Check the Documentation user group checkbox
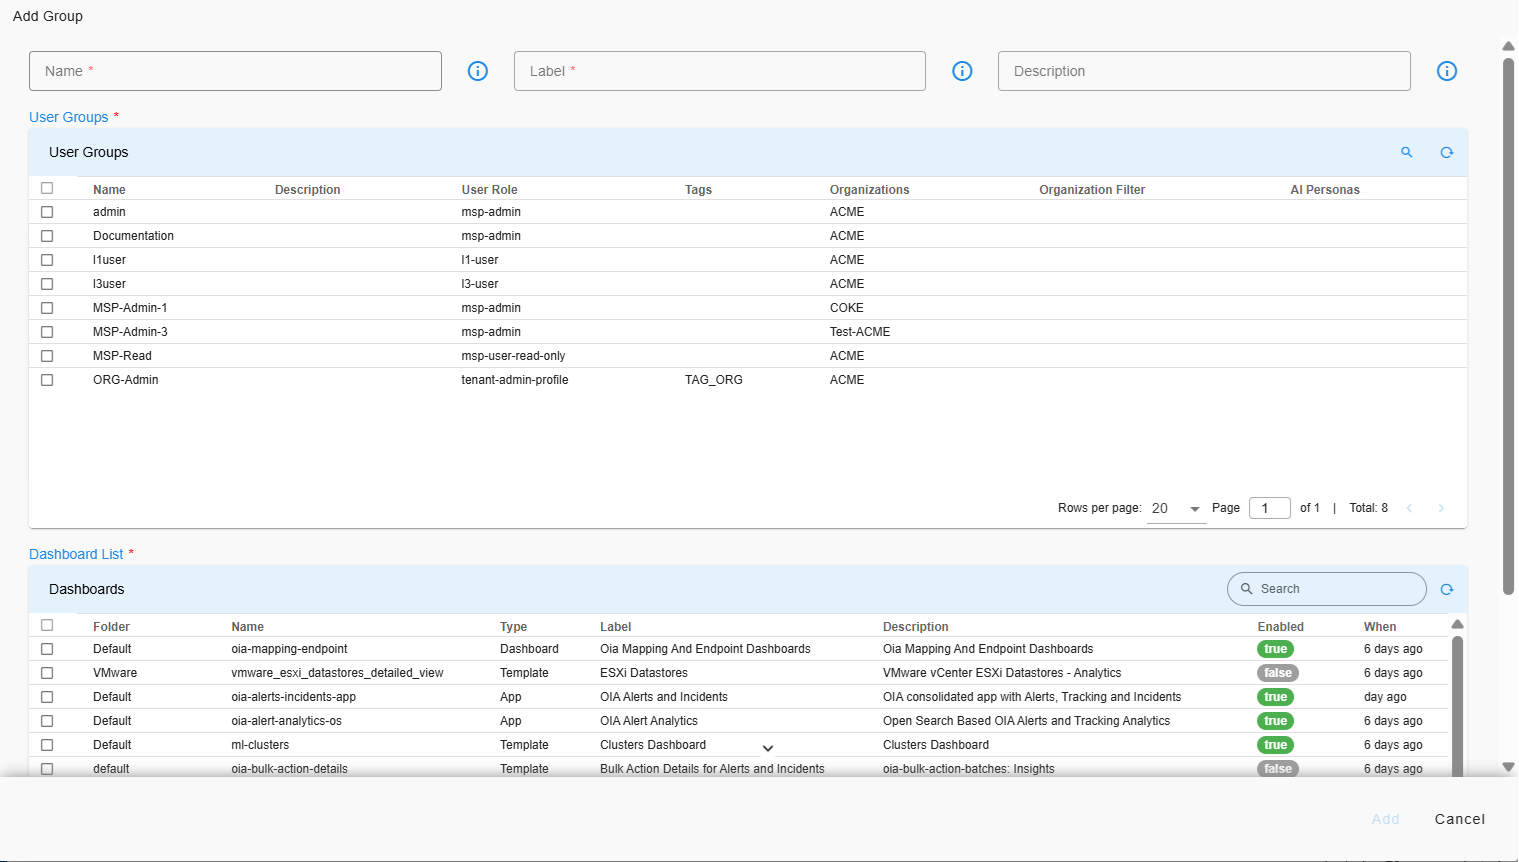Viewport: 1519px width, 862px height. click(47, 236)
